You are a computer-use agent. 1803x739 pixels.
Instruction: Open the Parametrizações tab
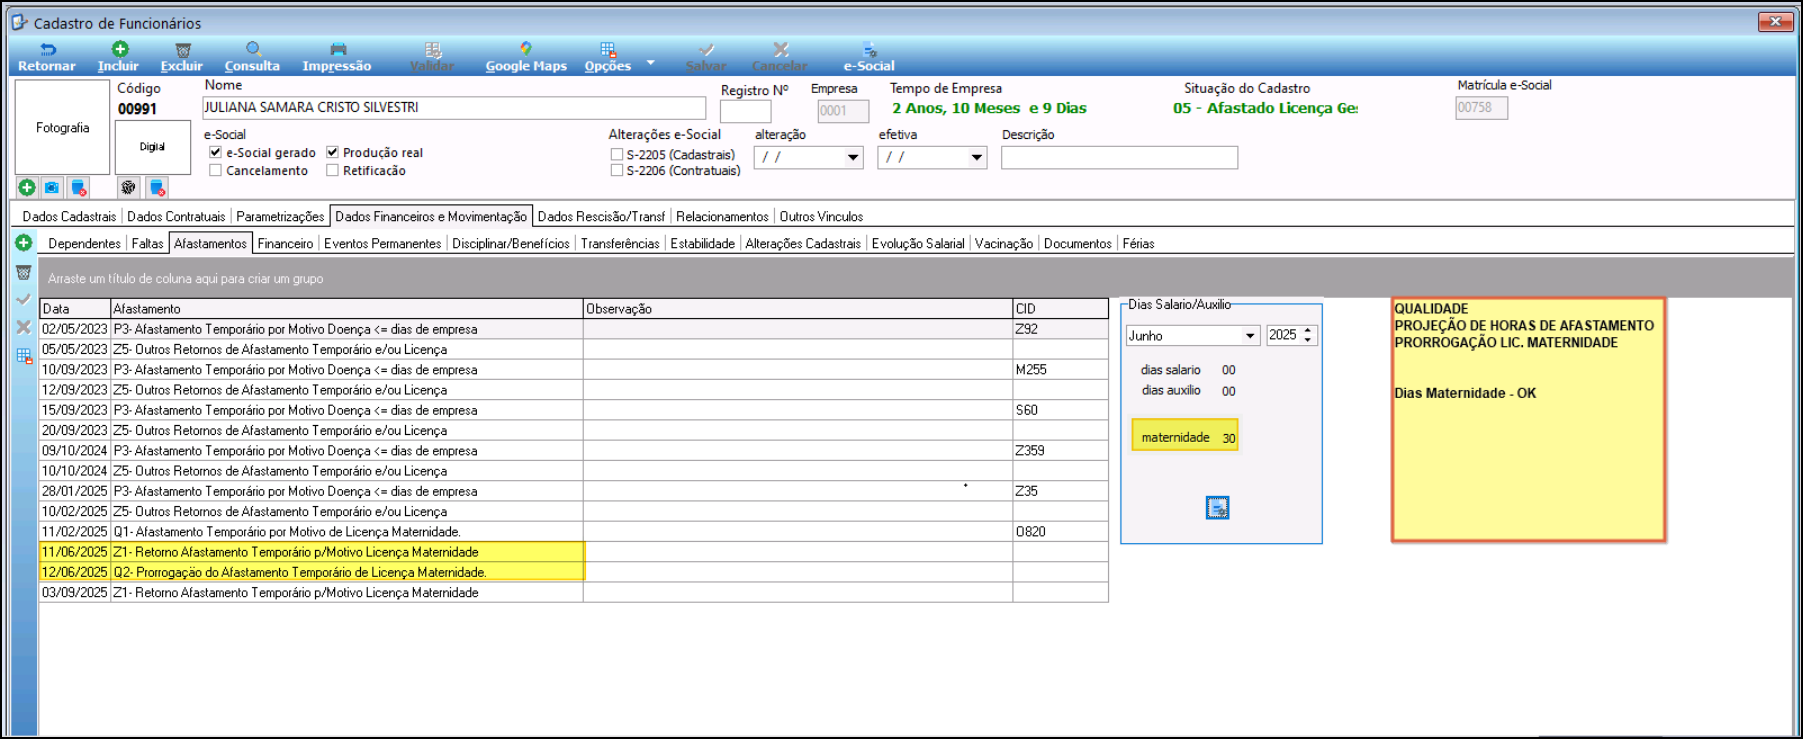280,216
